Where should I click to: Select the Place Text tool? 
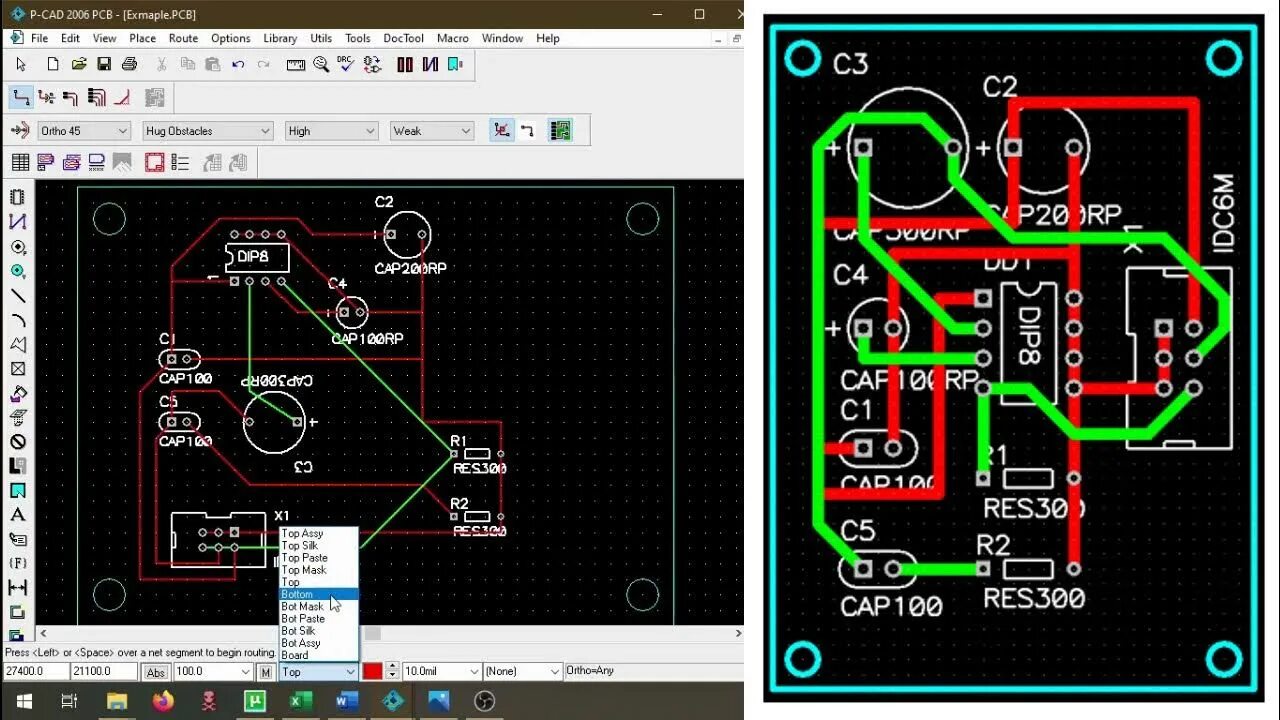pos(17,515)
